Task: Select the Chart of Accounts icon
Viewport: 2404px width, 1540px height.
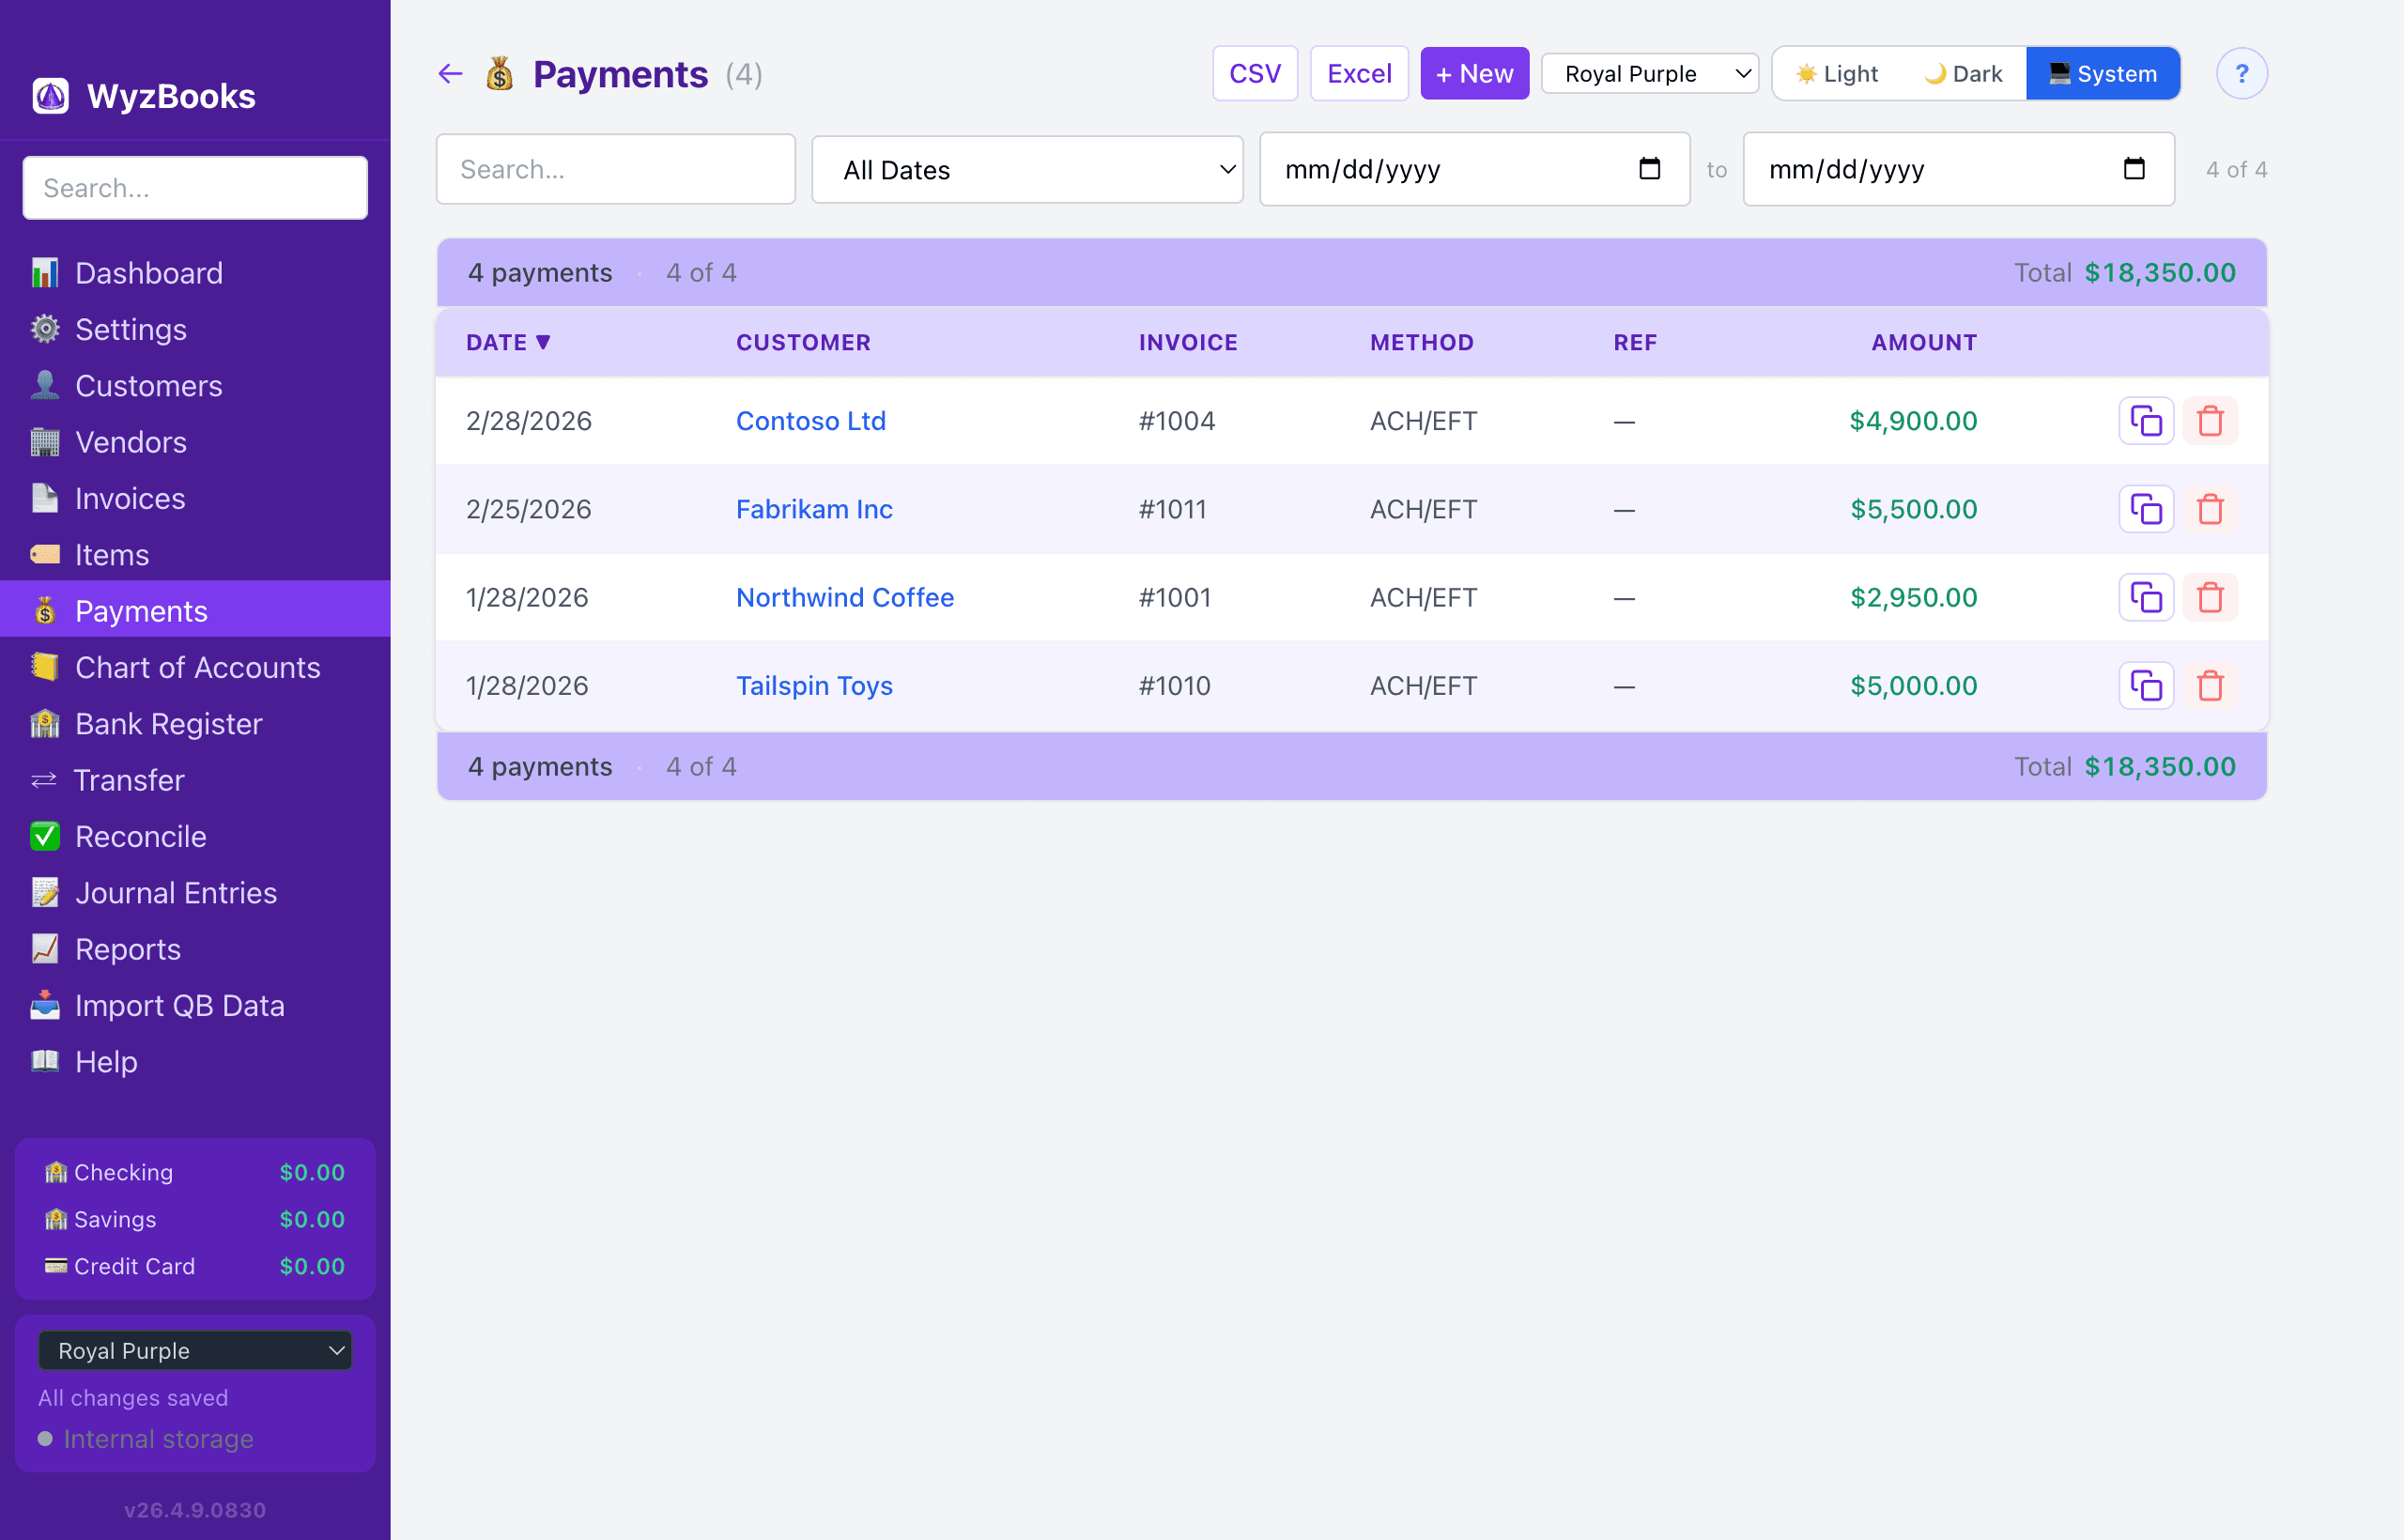Action: tap(45, 667)
